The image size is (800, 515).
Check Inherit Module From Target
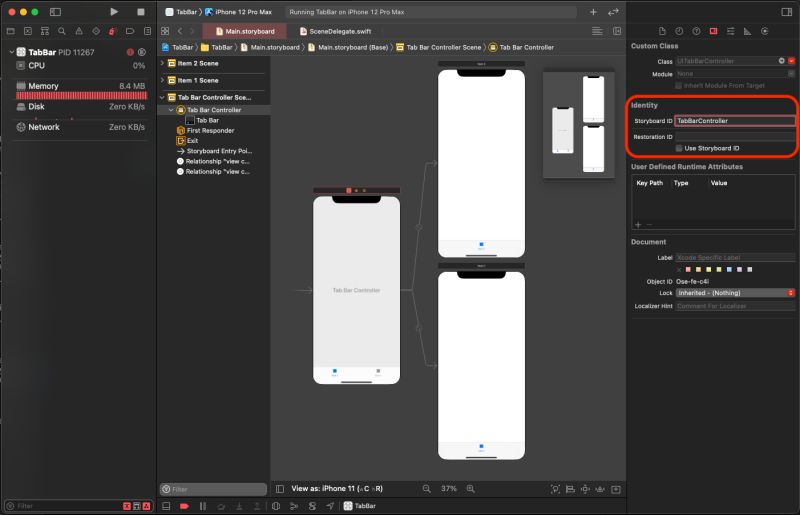679,86
